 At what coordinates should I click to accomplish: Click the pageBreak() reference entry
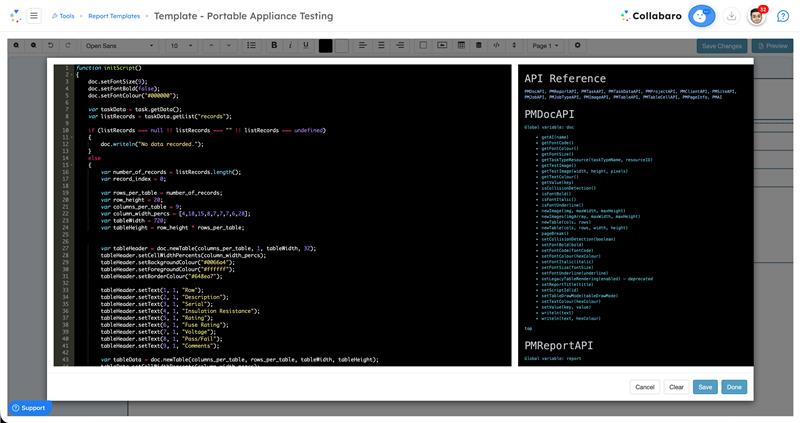[x=555, y=233]
